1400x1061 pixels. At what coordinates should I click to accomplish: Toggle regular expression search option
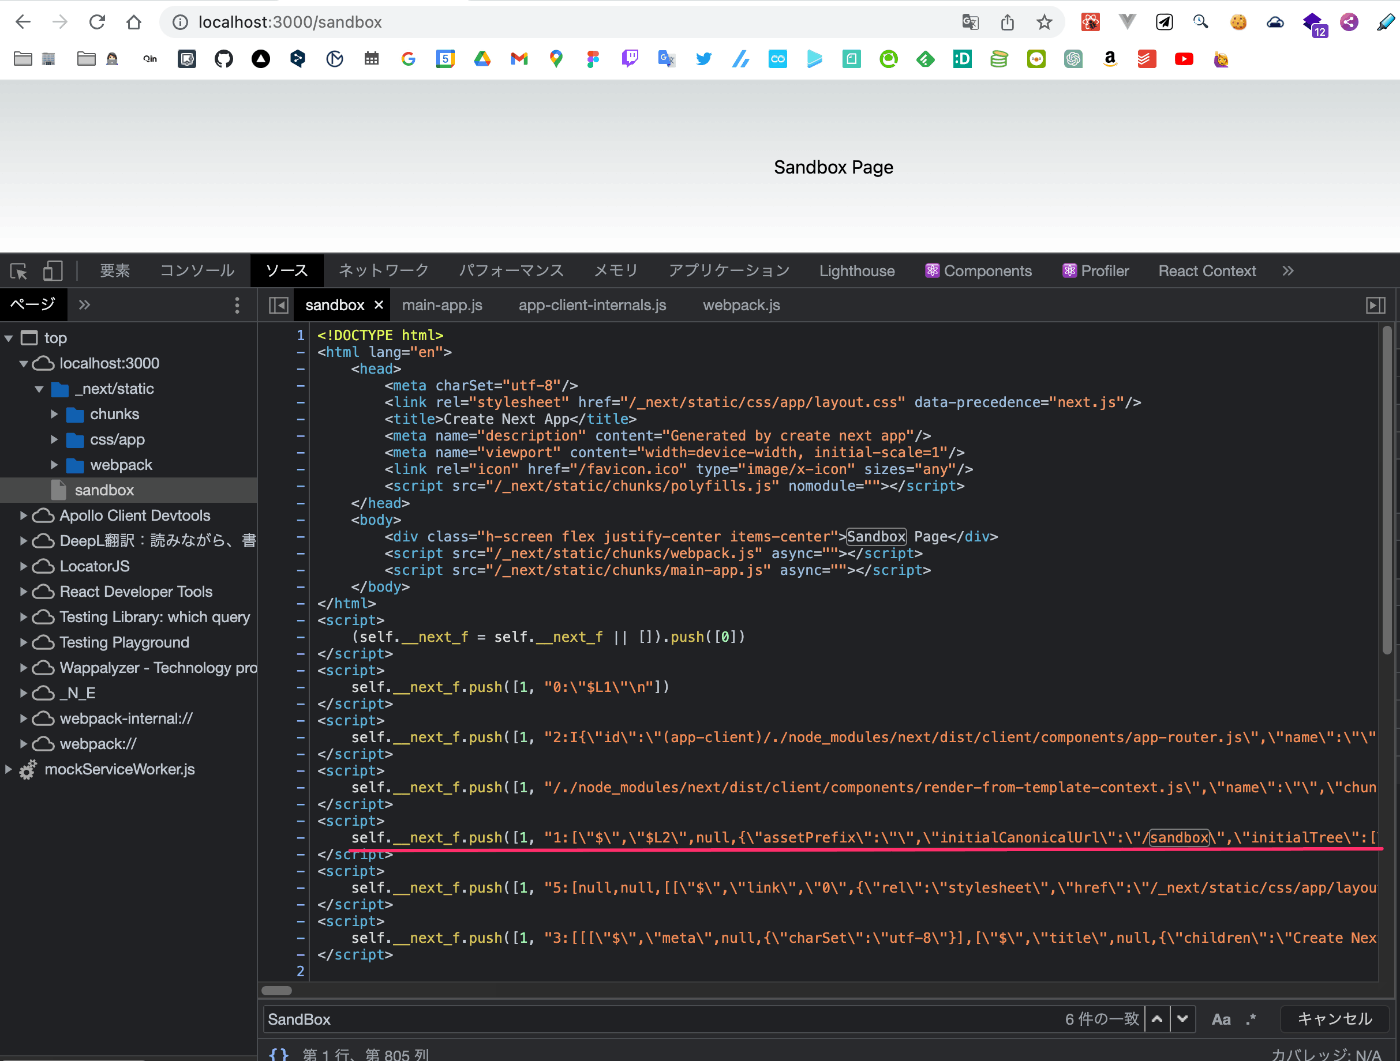click(1251, 1020)
